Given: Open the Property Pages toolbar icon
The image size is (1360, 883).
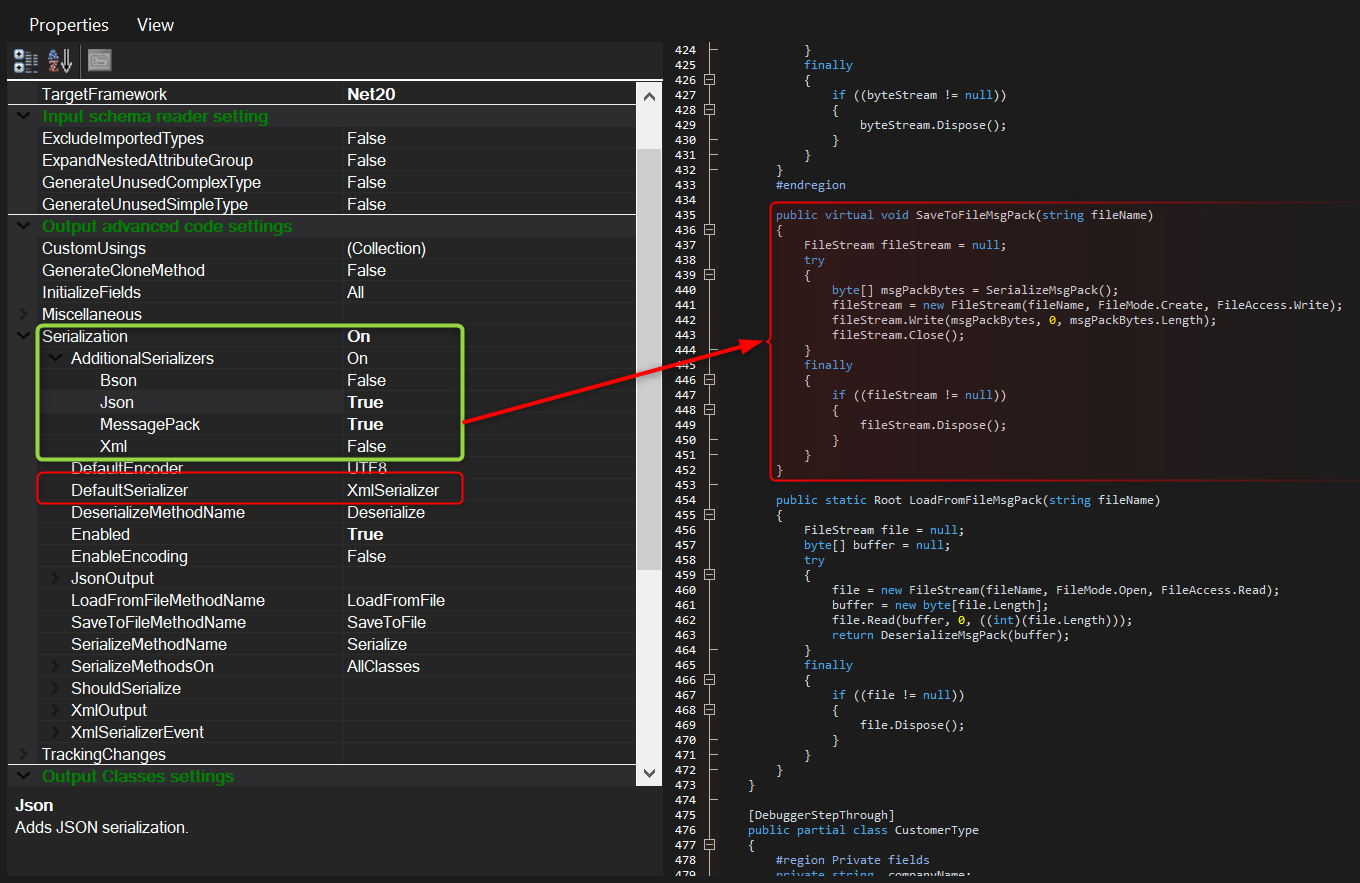Looking at the screenshot, I should click(100, 61).
